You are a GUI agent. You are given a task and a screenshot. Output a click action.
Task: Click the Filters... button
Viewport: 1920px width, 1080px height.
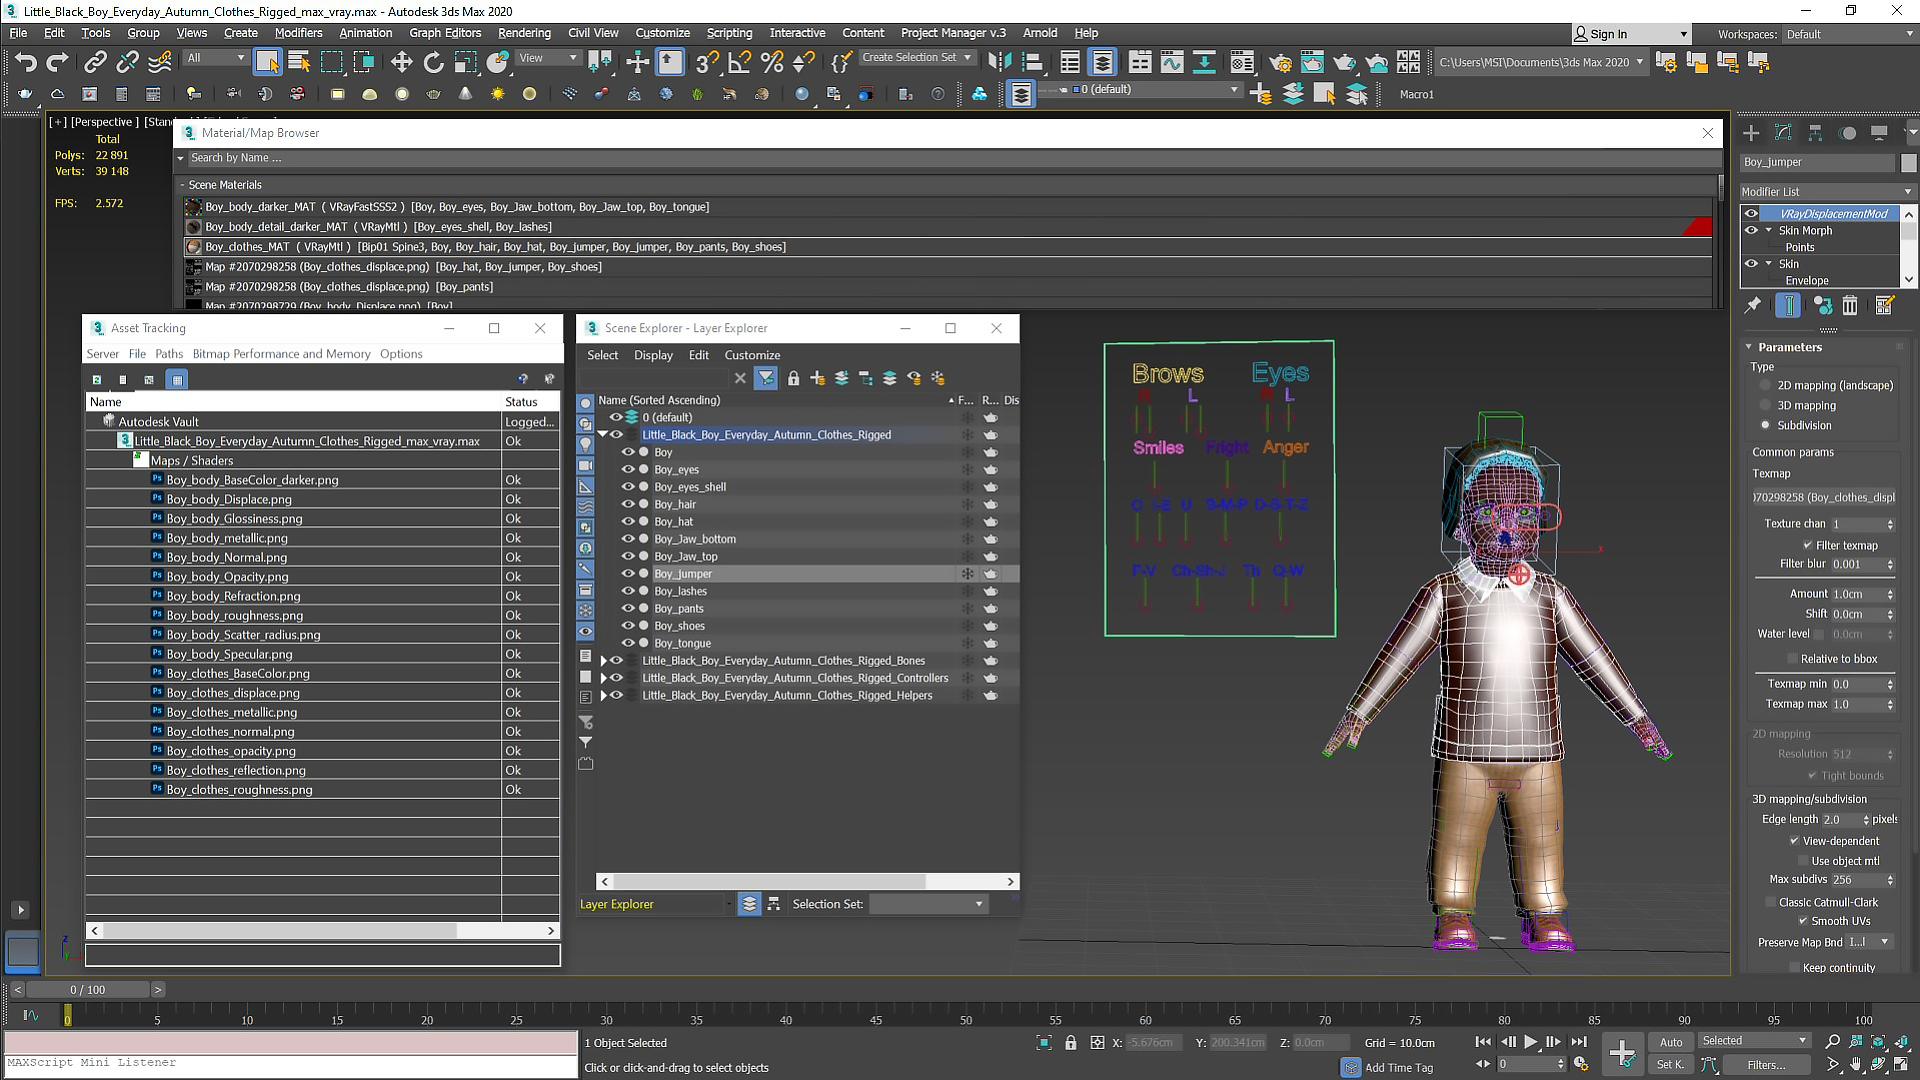coord(1766,1065)
